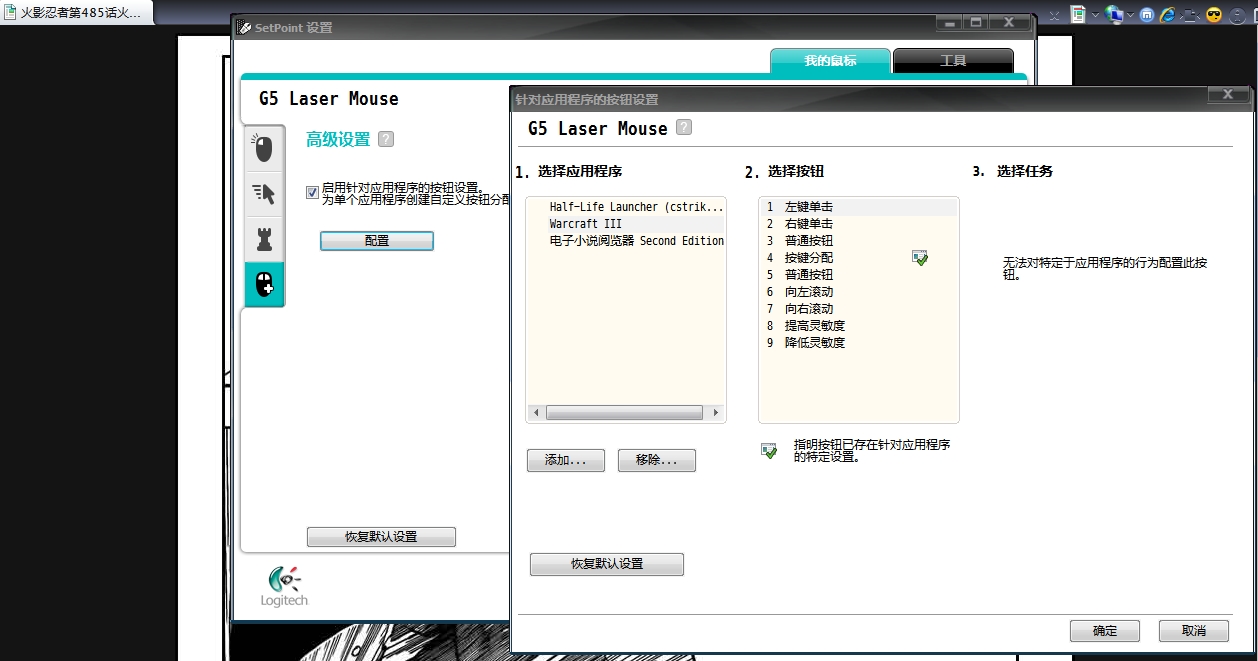Select 电子小说阅览器 Second Edition application
This screenshot has width=1258, height=661.
click(x=626, y=241)
